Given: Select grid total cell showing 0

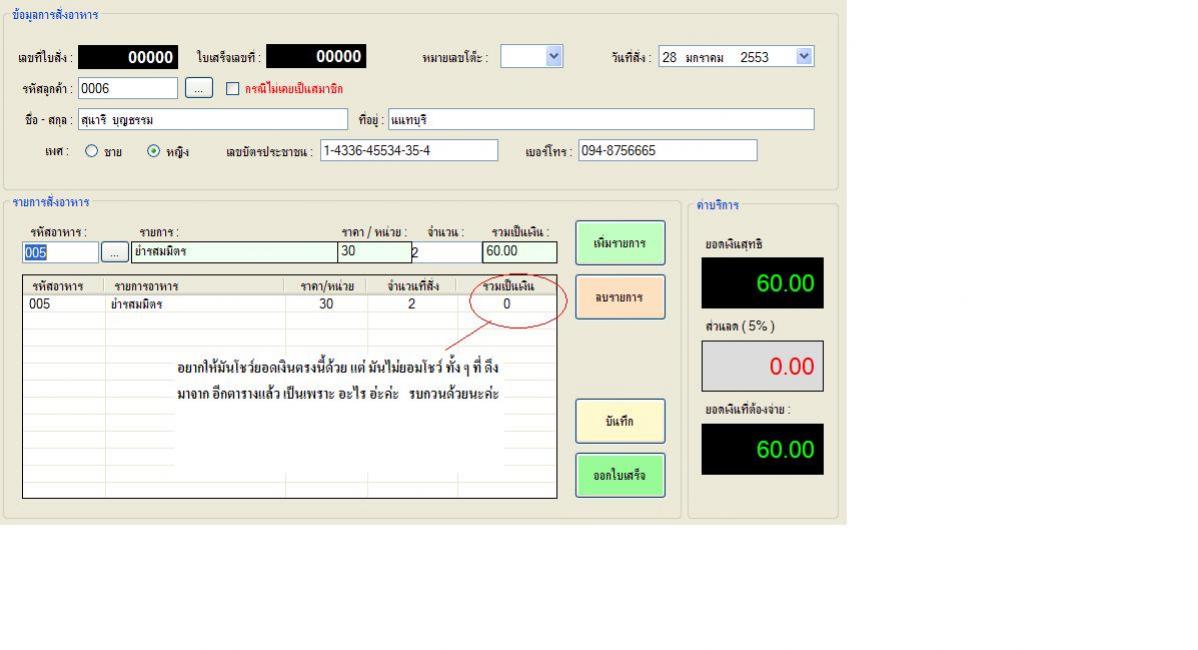Looking at the screenshot, I should pos(507,304).
